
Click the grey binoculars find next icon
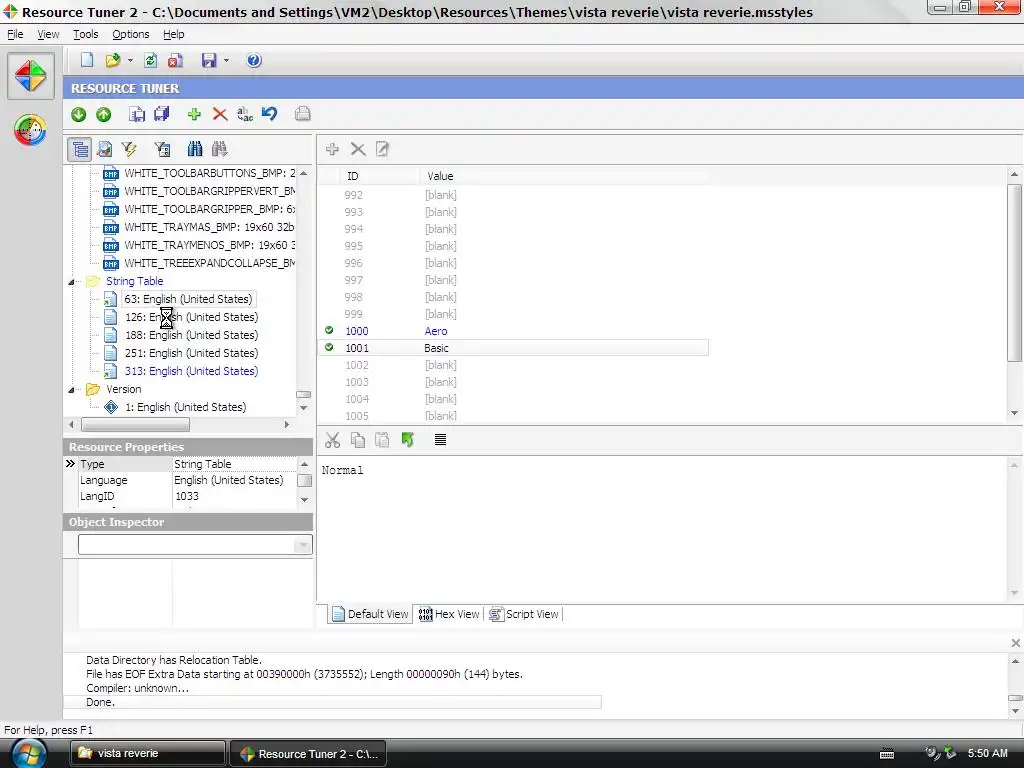[219, 150]
